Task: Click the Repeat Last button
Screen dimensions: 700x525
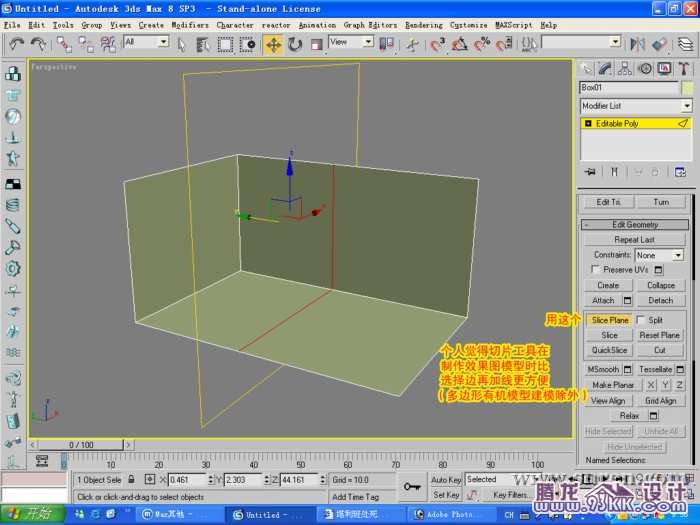Action: (634, 240)
